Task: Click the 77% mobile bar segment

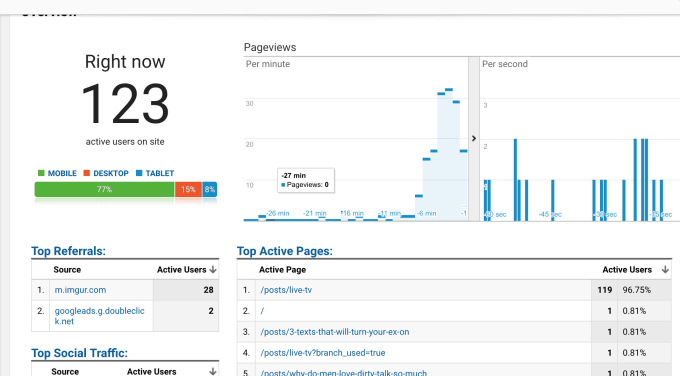Action: 105,189
